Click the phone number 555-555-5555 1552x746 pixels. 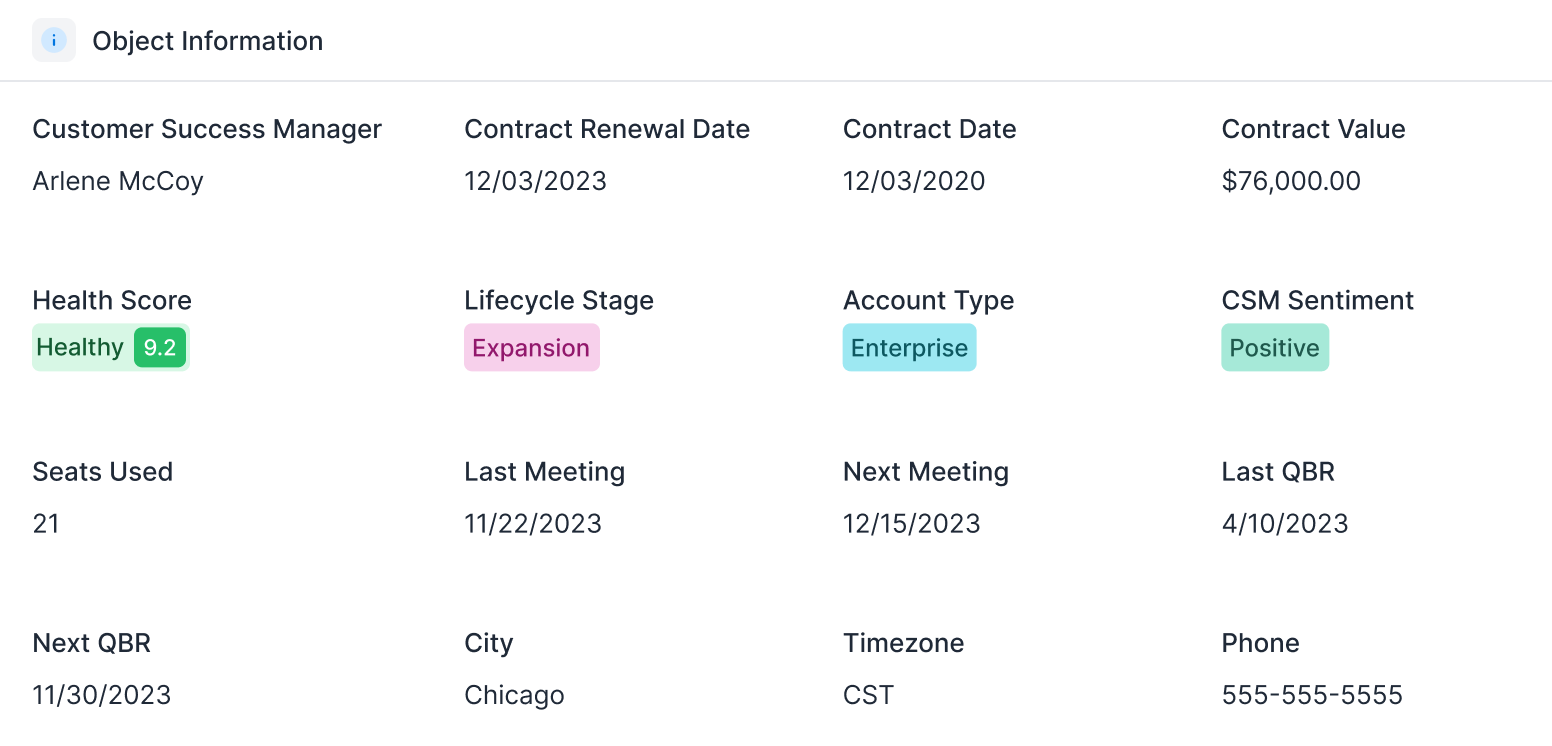click(x=1312, y=695)
